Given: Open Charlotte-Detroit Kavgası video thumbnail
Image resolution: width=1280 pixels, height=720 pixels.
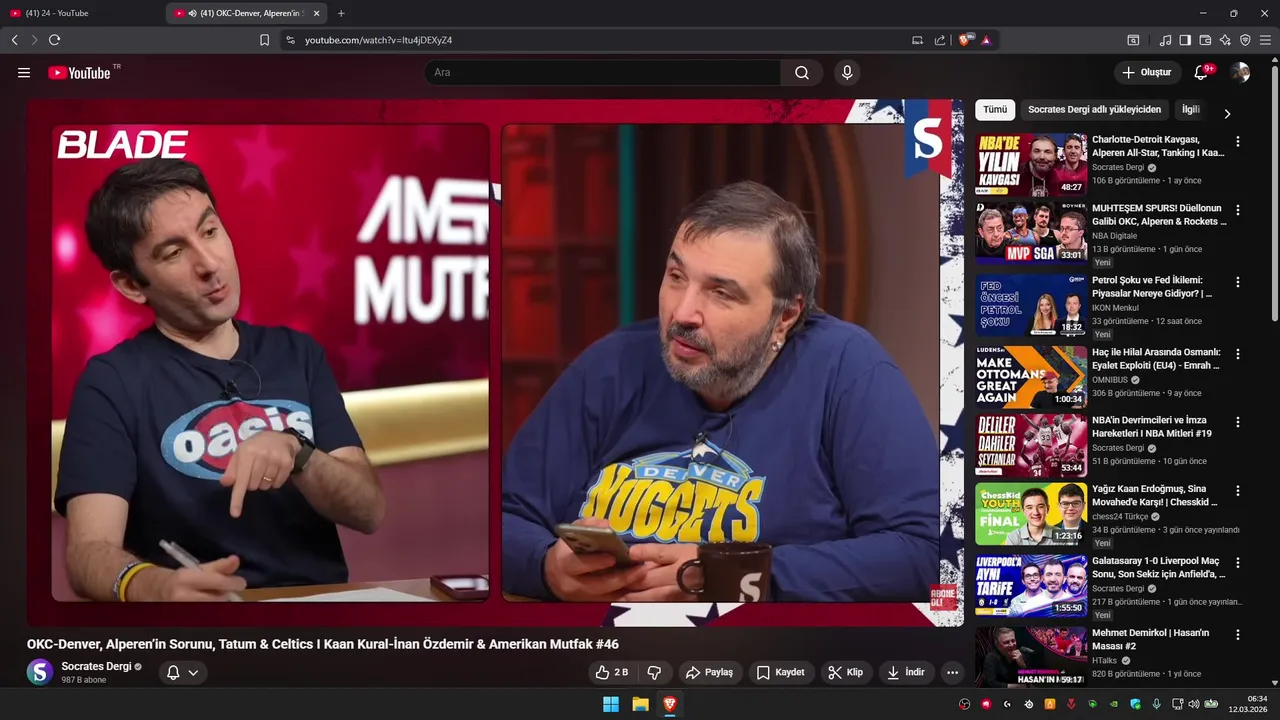Looking at the screenshot, I should coord(1031,164).
